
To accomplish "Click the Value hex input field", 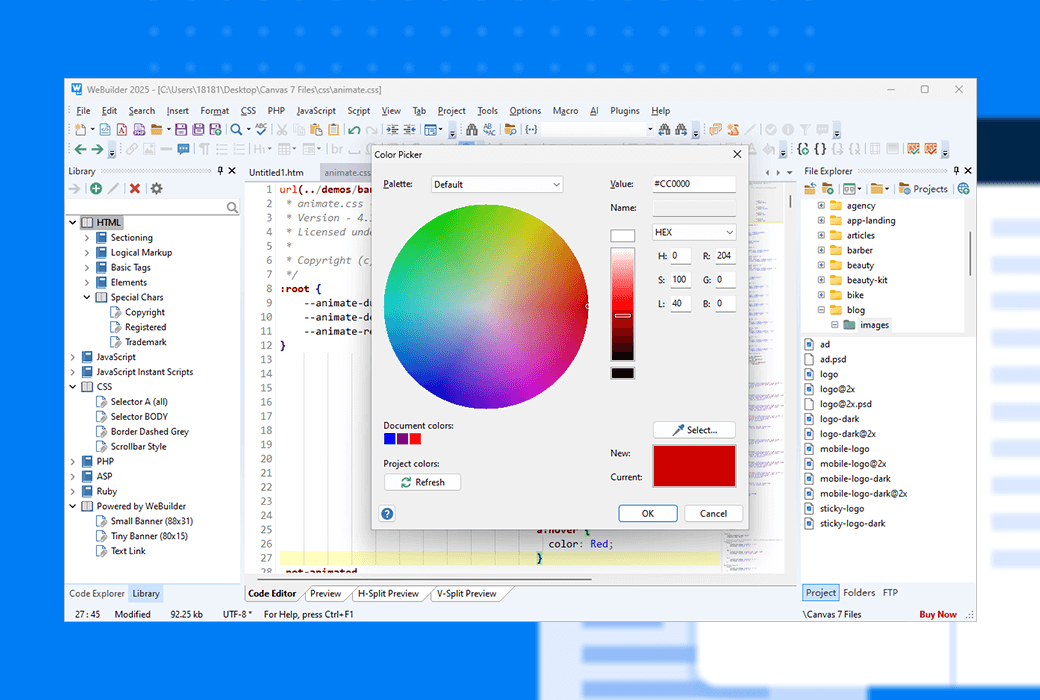I will point(694,184).
